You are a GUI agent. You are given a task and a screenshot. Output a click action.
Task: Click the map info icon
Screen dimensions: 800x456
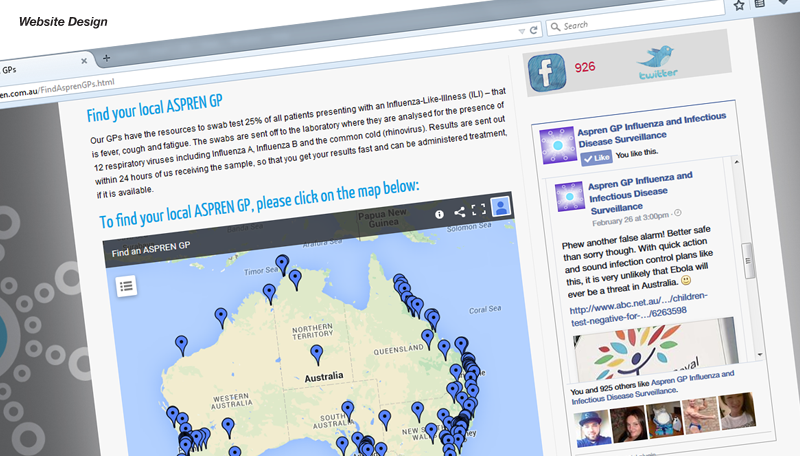439,214
